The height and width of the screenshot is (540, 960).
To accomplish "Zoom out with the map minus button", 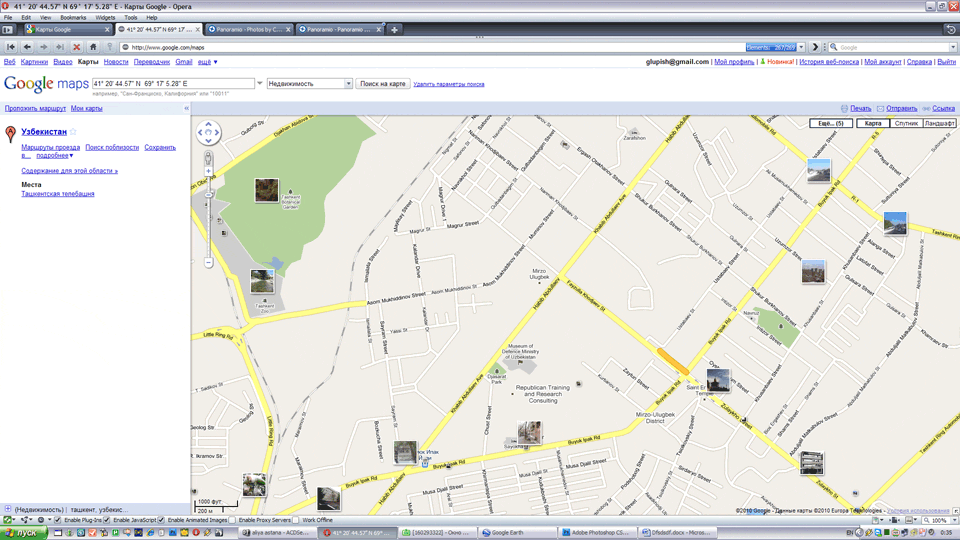I will 208,263.
